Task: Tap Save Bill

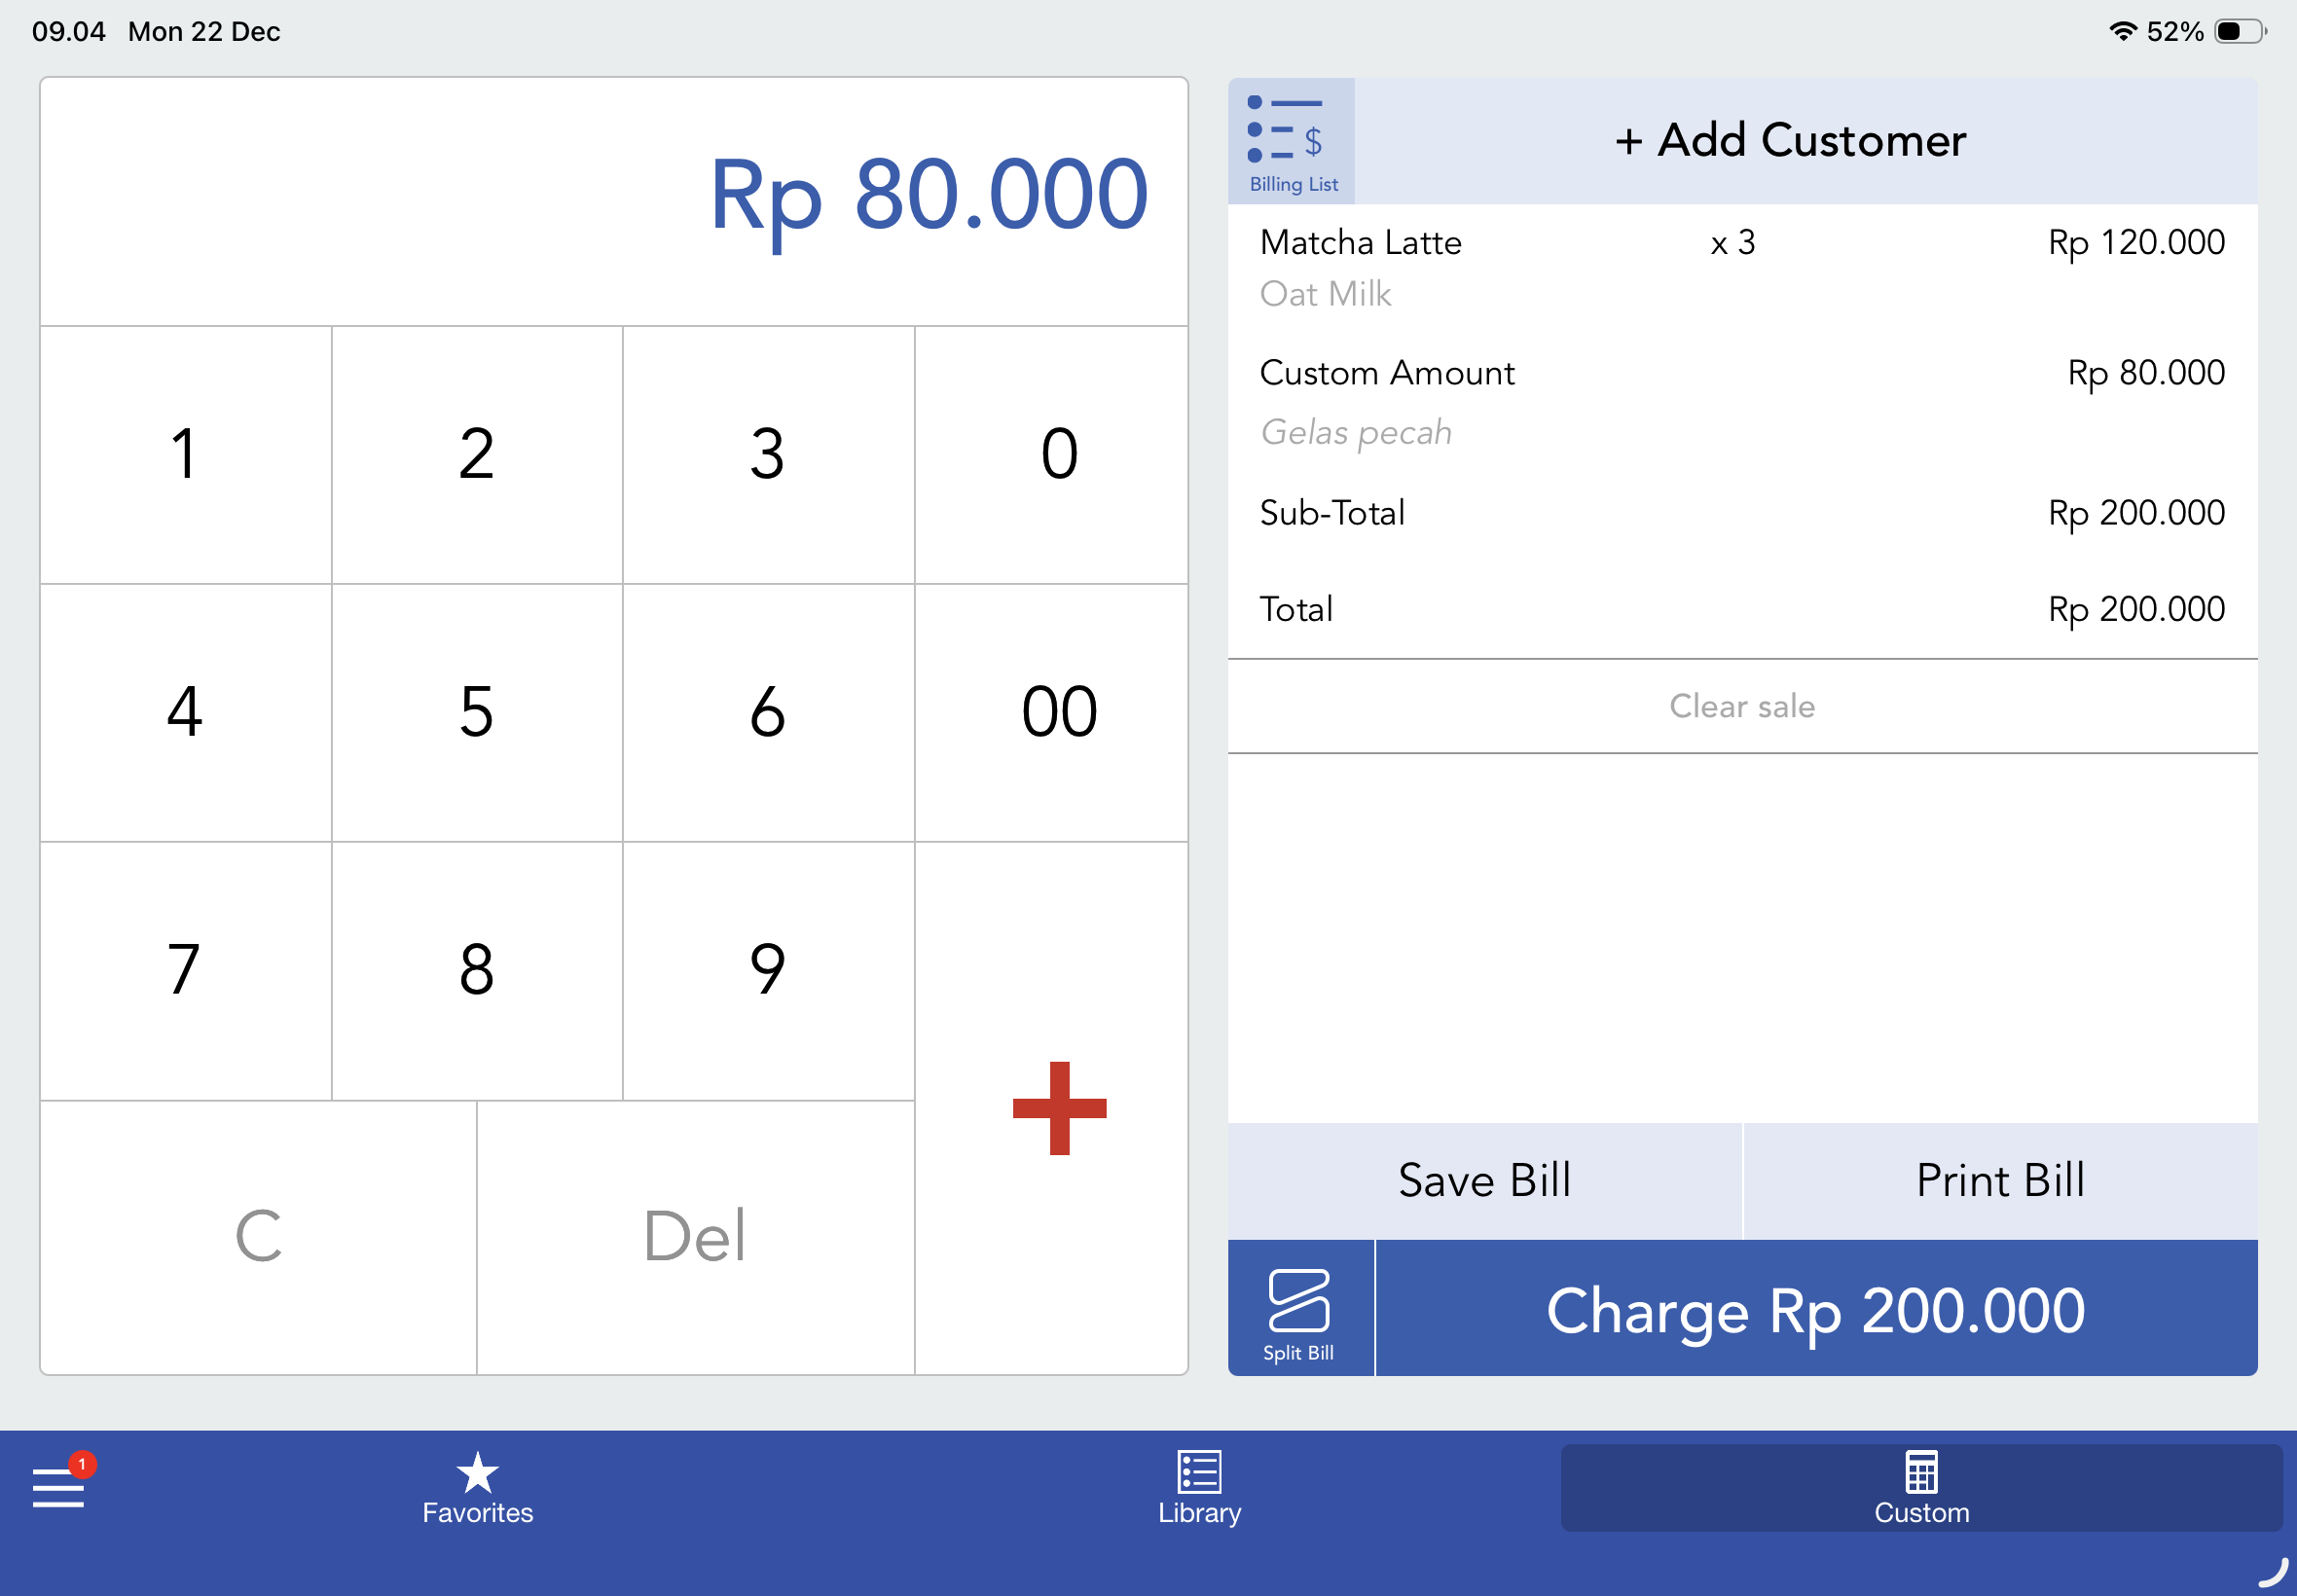Action: point(1484,1180)
